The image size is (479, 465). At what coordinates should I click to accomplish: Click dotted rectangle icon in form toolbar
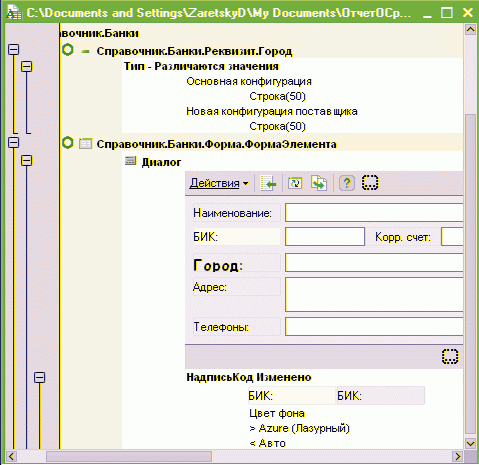(370, 183)
